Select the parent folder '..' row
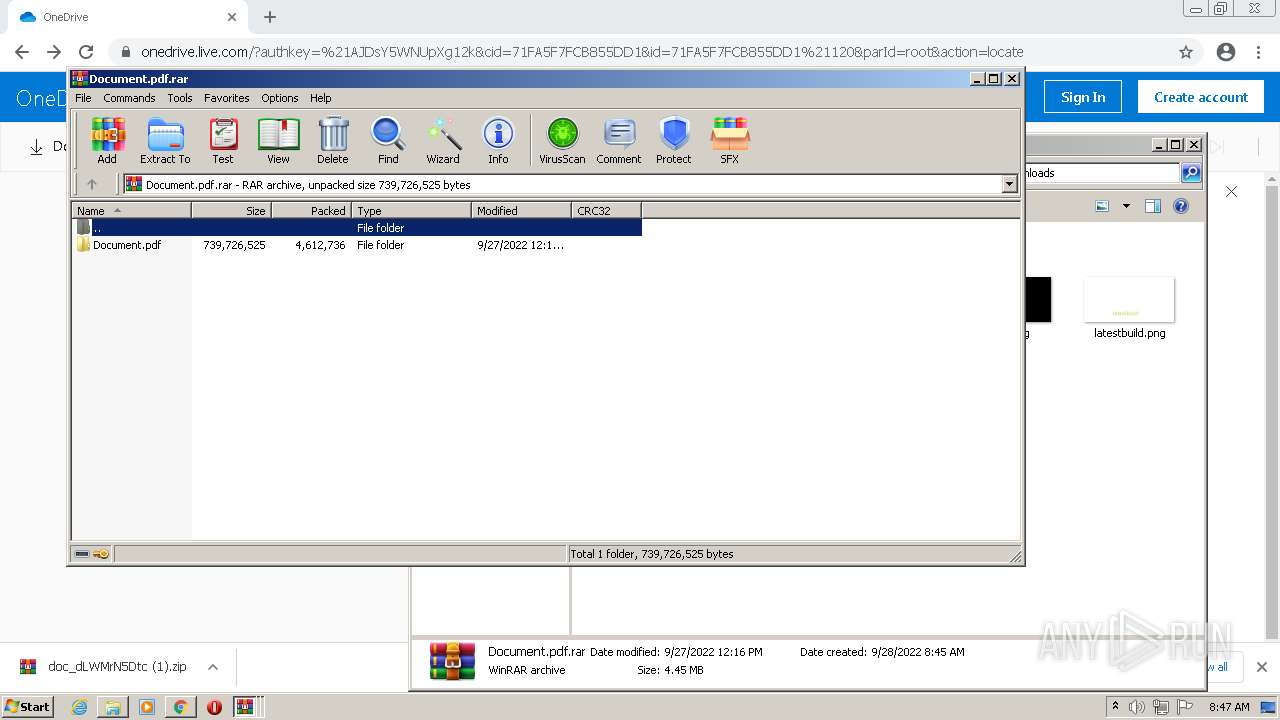1280x720 pixels. [x=357, y=228]
